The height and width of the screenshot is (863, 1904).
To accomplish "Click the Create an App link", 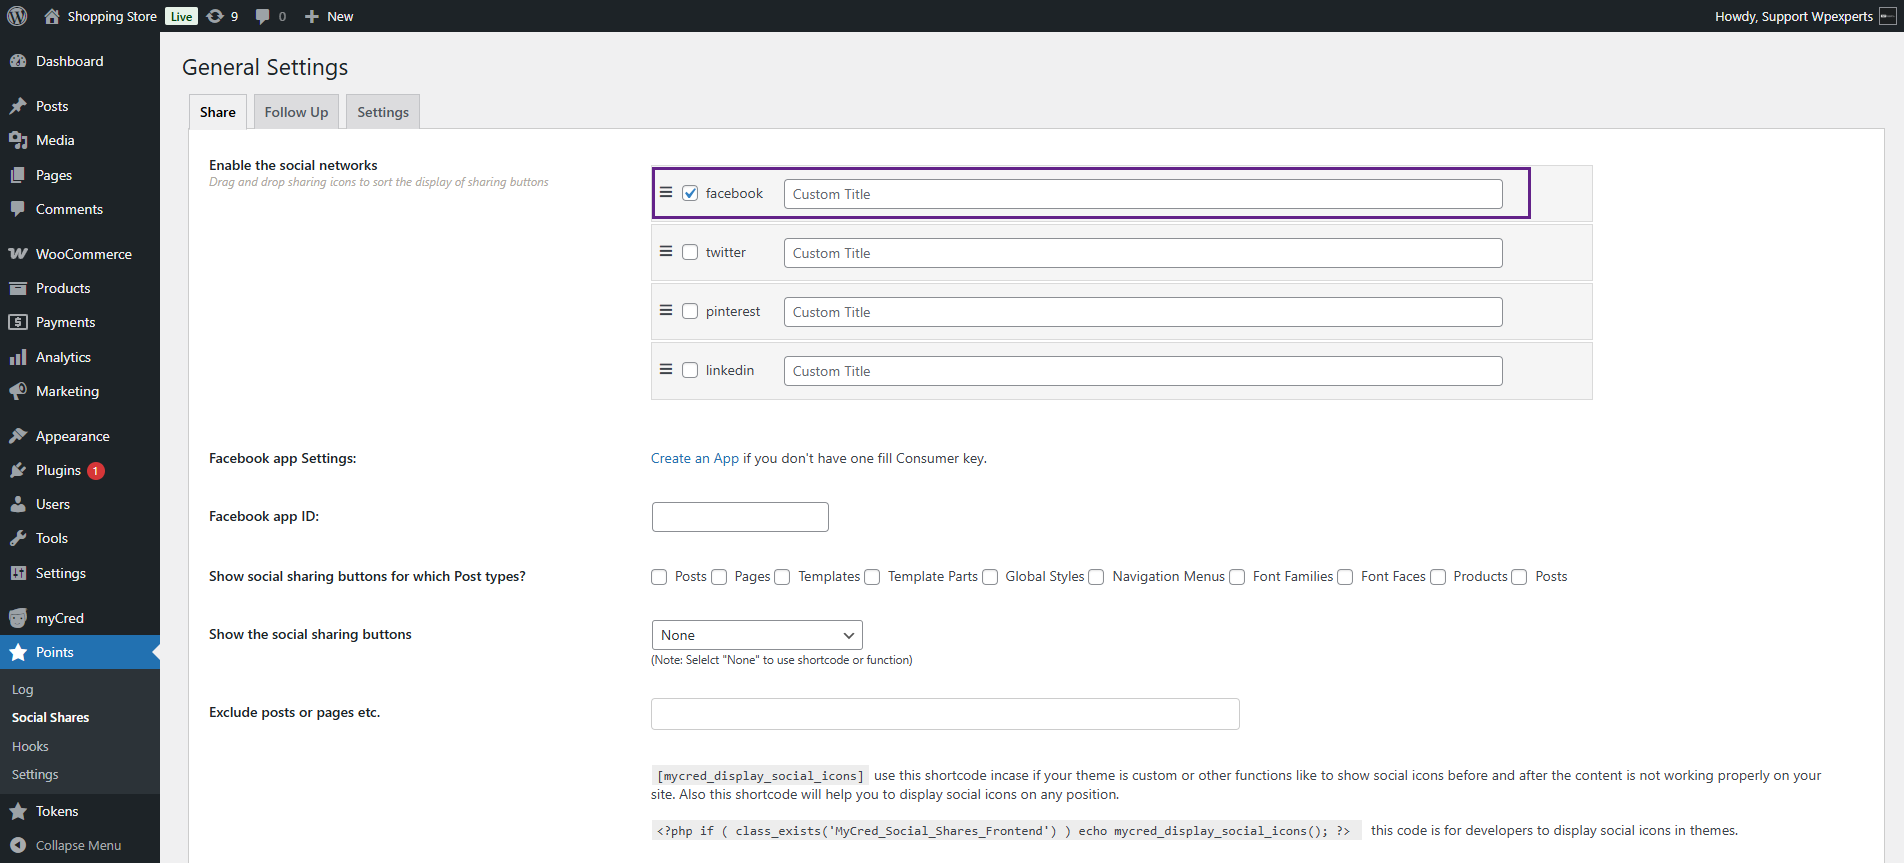I will 694,458.
